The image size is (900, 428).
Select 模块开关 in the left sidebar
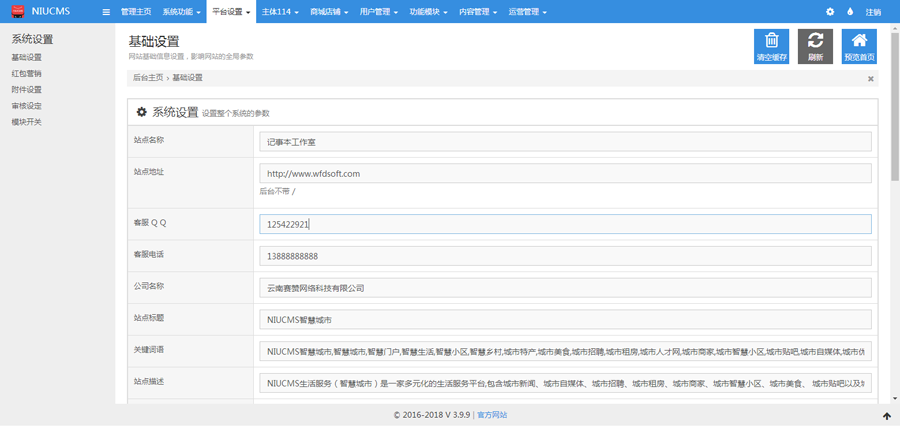26,122
